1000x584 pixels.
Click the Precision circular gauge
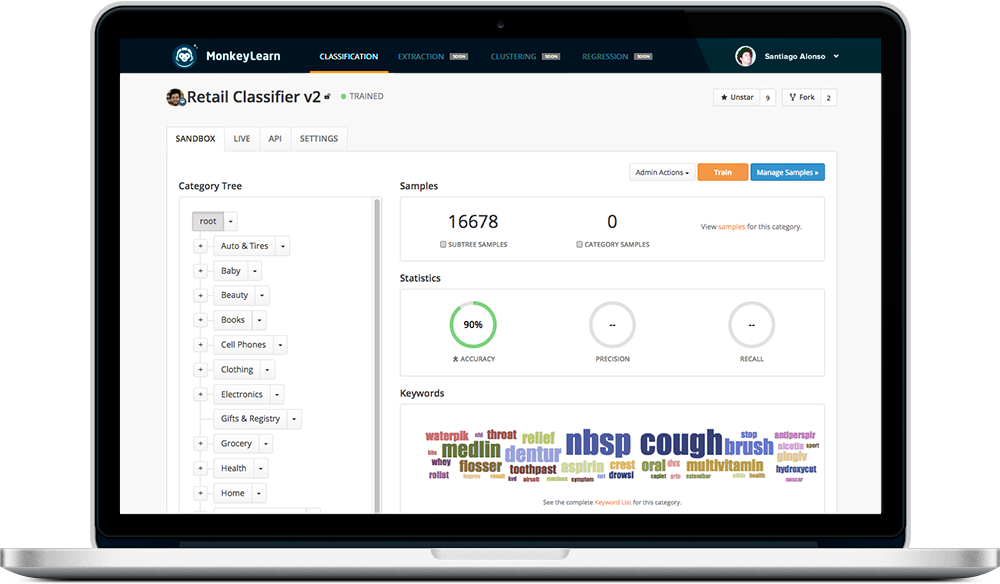612,325
